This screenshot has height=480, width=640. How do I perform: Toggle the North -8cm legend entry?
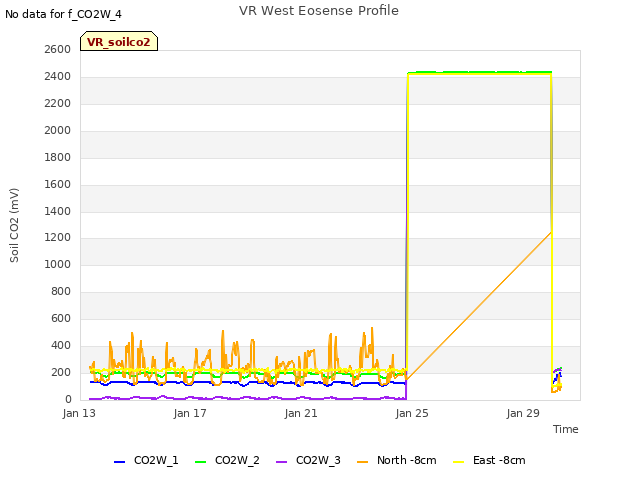(x=397, y=460)
